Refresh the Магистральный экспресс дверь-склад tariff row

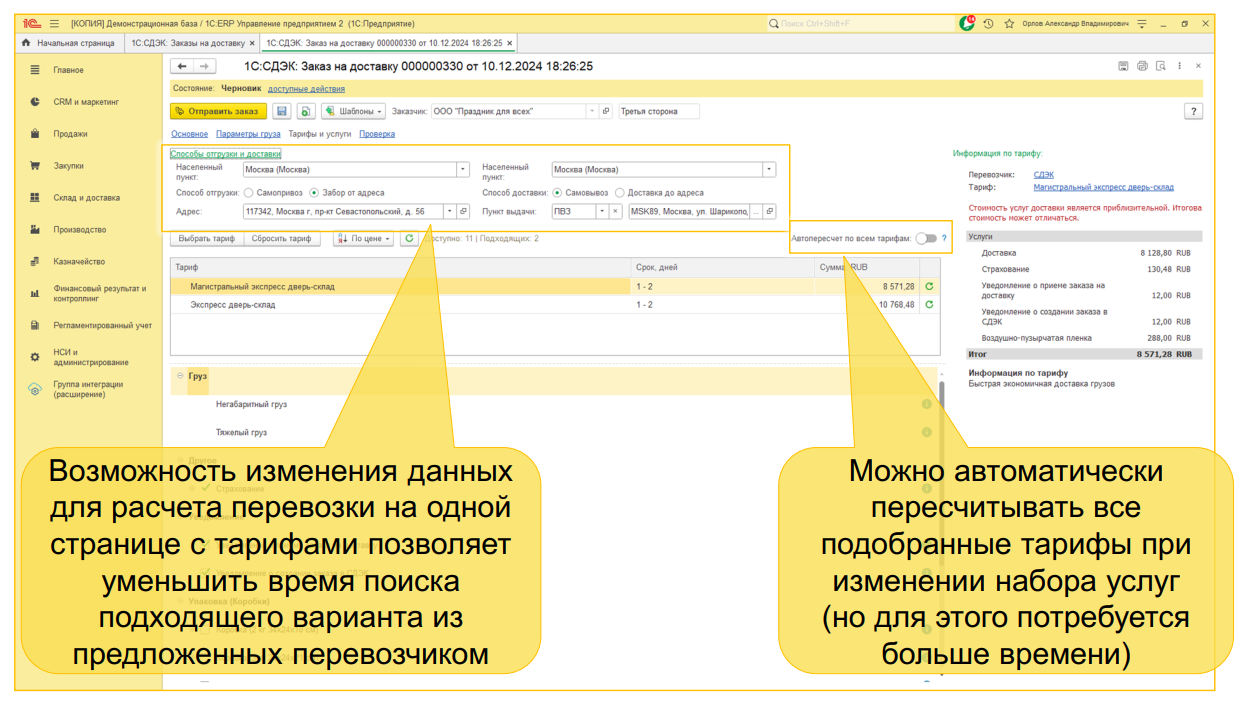(930, 288)
